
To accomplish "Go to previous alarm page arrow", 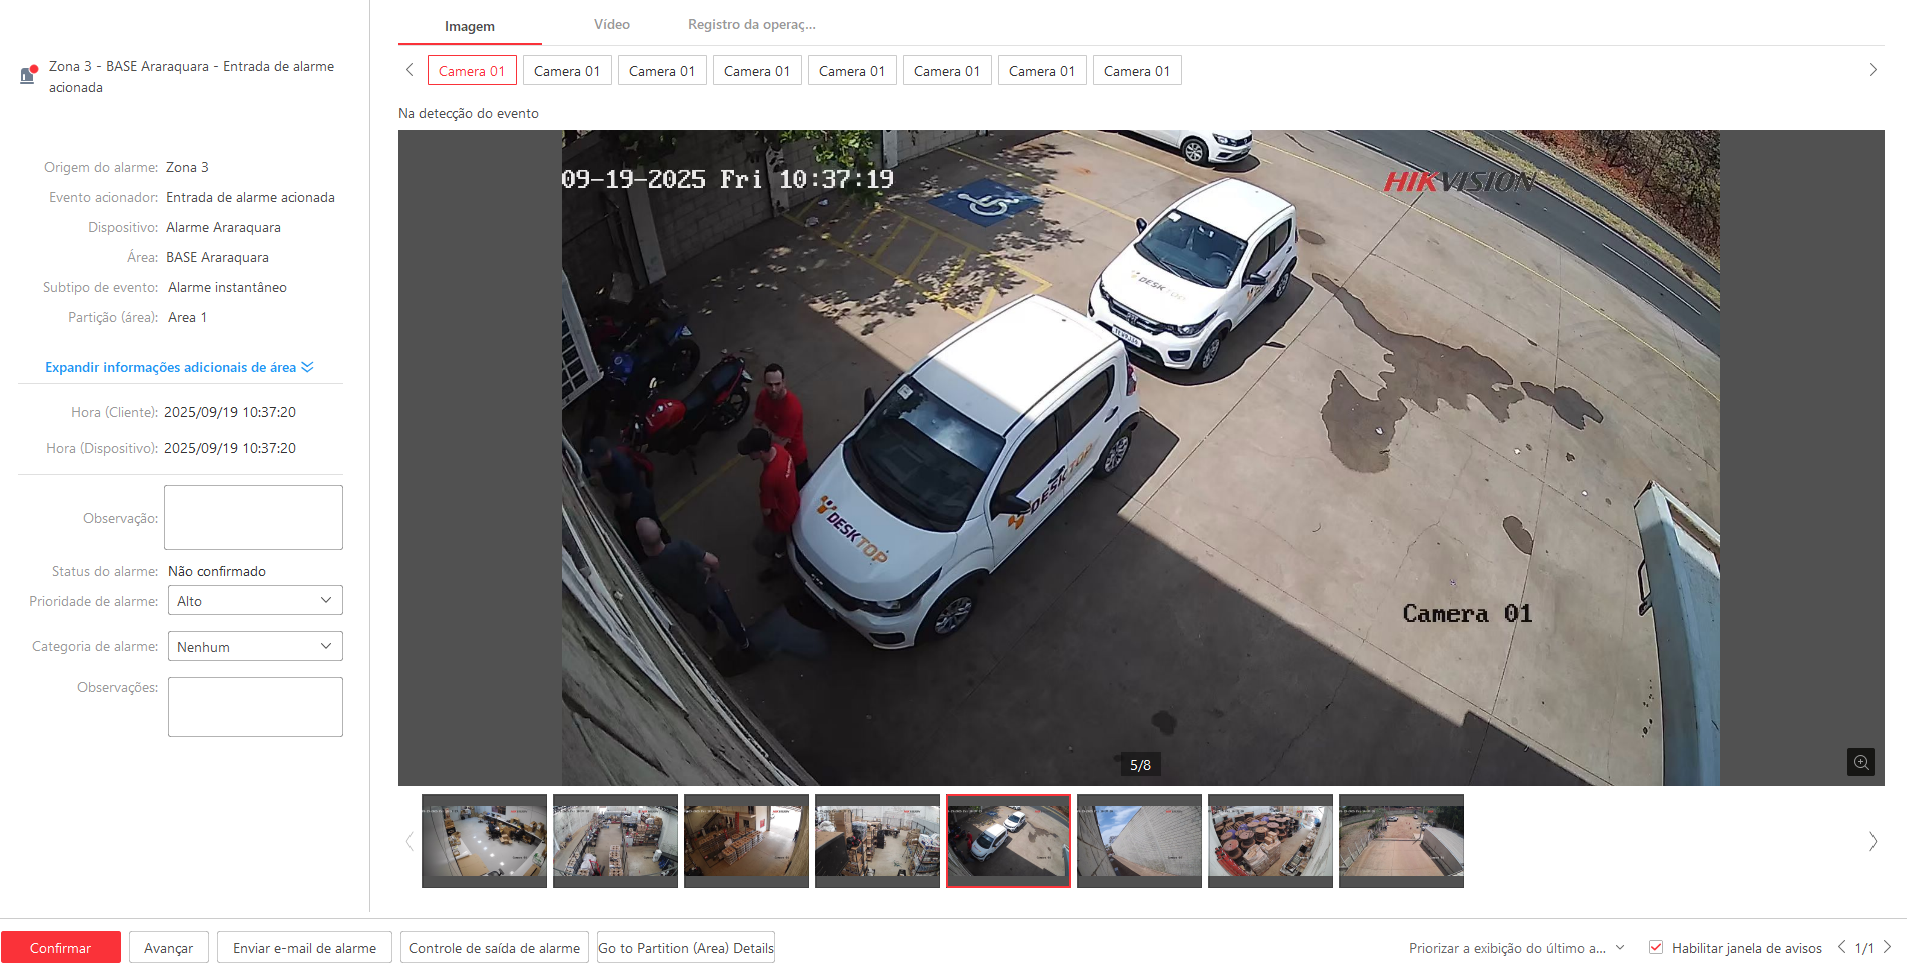I will 1841,947.
